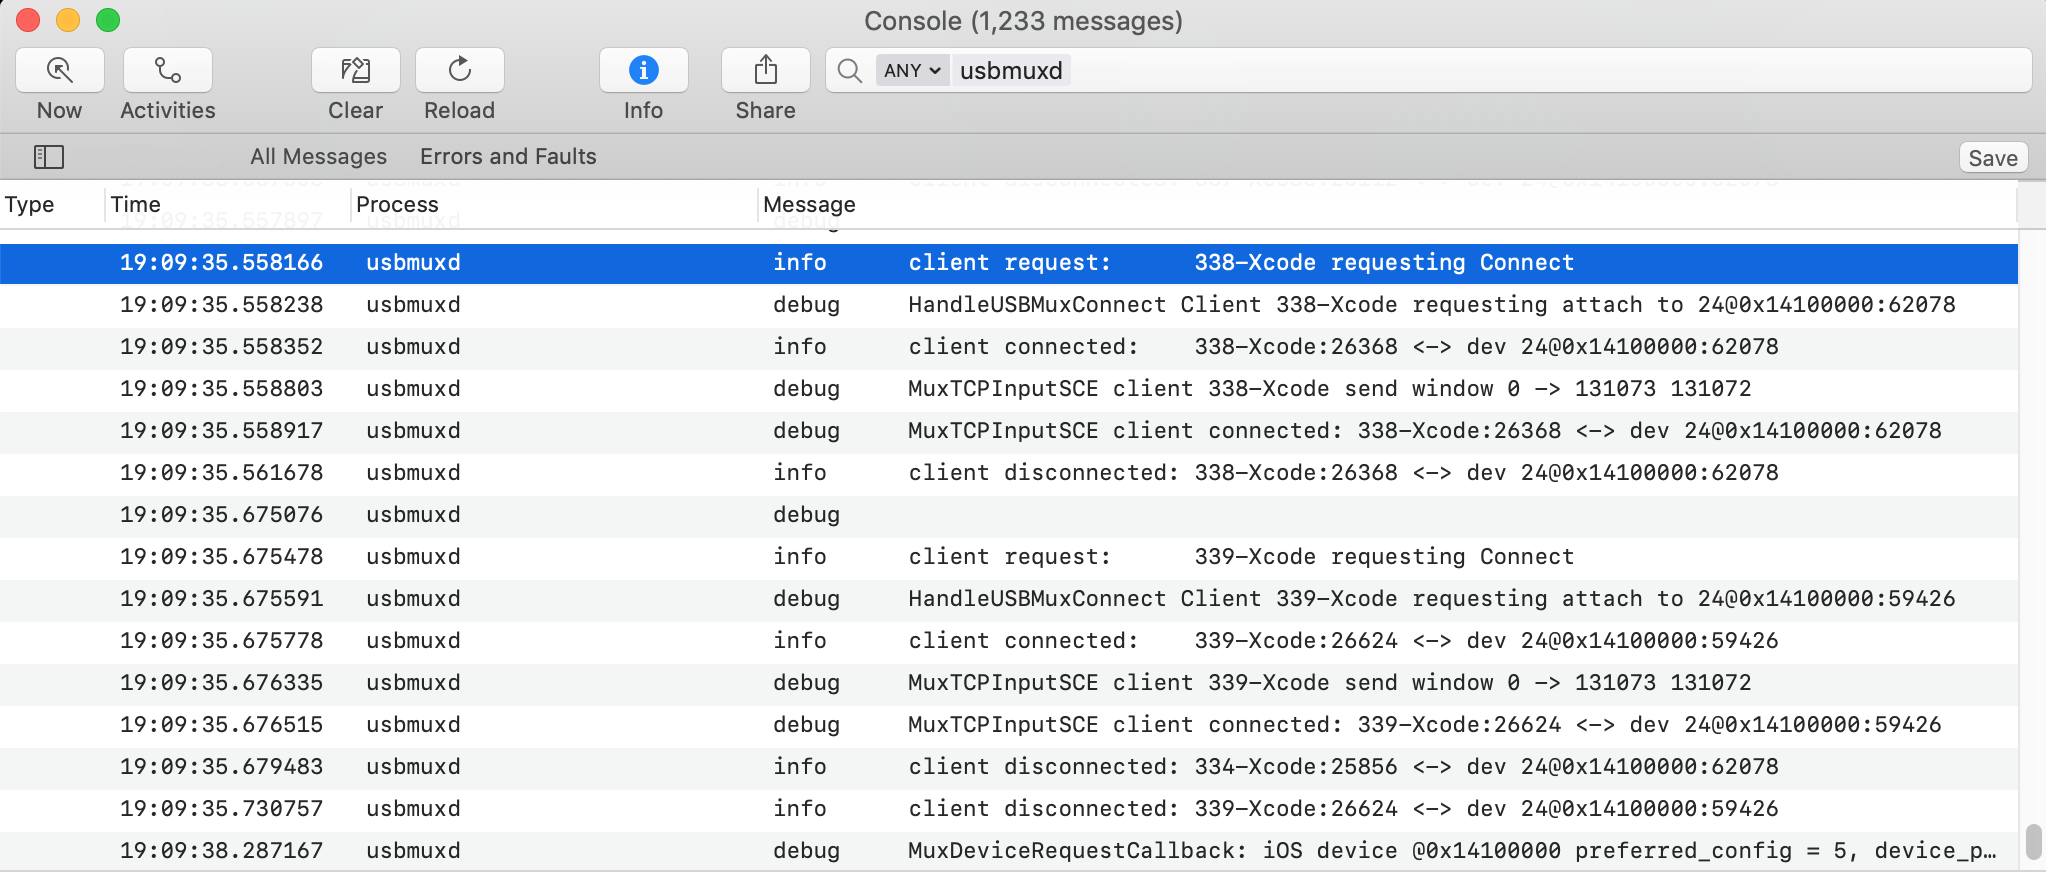Screen dimensions: 2046x885
Task: Select the MuxDeviceRequestCallback debug row
Action: pyautogui.click(x=1009, y=851)
